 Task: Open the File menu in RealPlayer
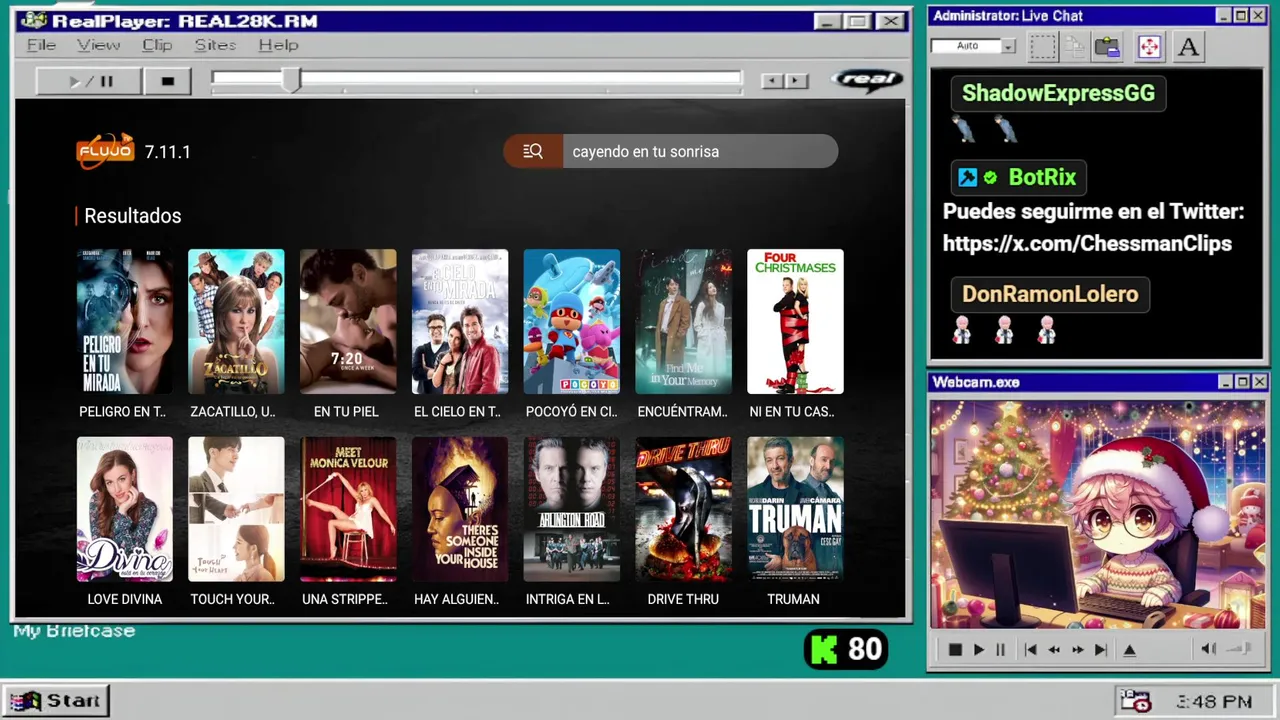41,45
